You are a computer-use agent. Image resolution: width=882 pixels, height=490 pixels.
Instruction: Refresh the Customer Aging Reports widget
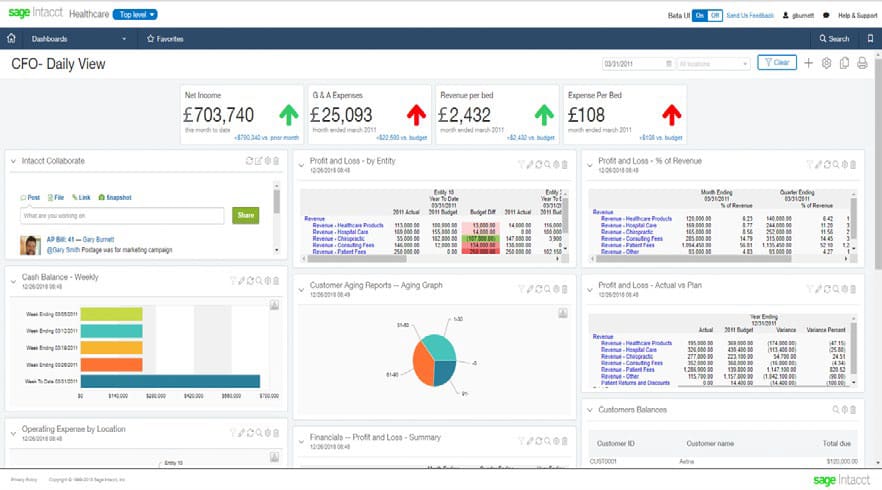point(539,289)
